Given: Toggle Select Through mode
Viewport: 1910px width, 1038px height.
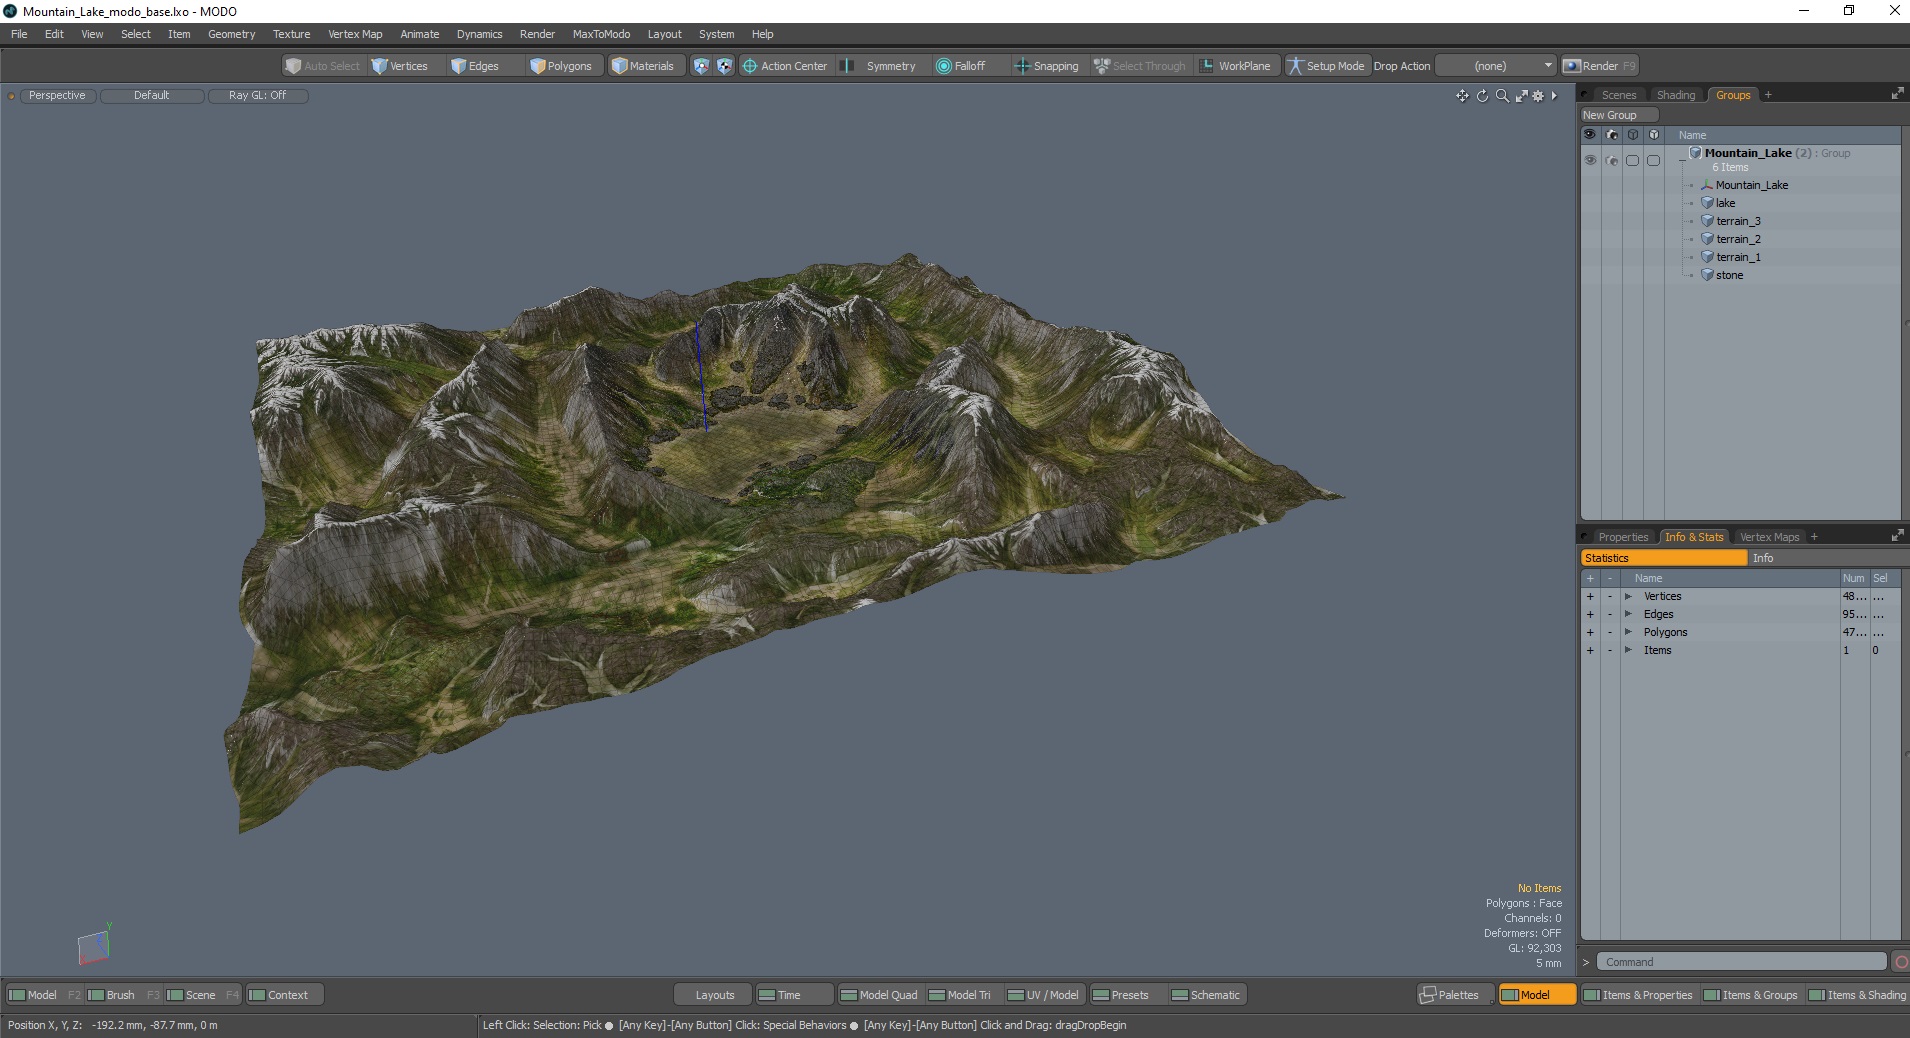Looking at the screenshot, I should coord(1140,66).
